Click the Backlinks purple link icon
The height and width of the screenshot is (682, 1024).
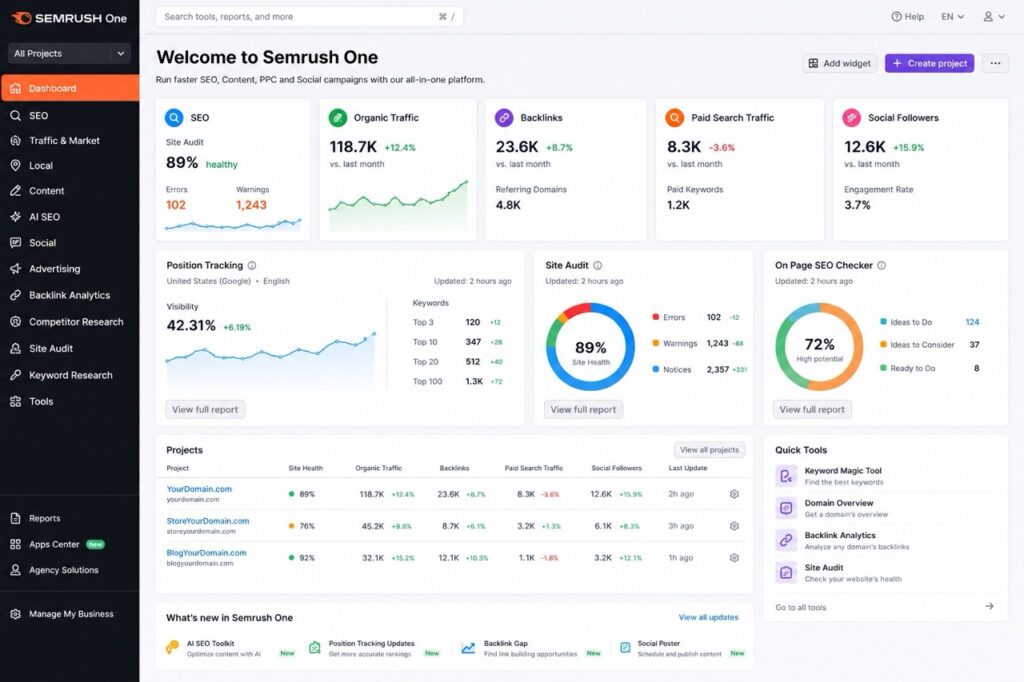pos(504,118)
